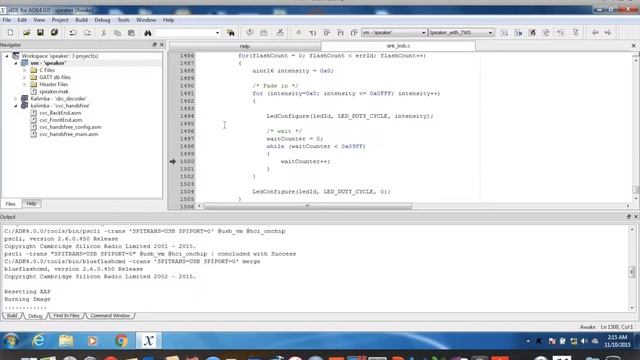Viewport: 640px width, 360px height.
Task: Click the Windows Start button
Action: click(11, 341)
